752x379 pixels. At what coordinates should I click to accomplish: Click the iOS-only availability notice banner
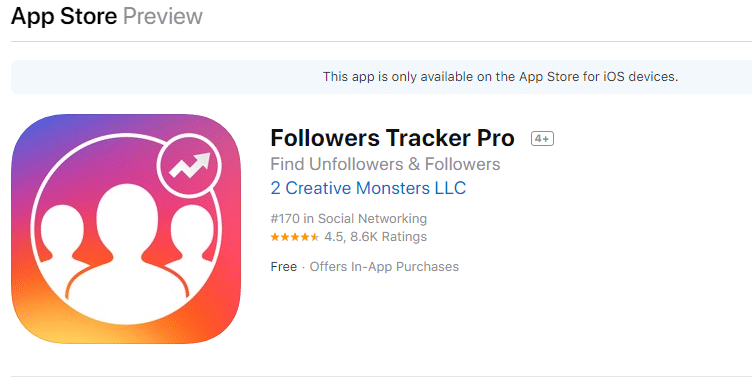[x=382, y=77]
